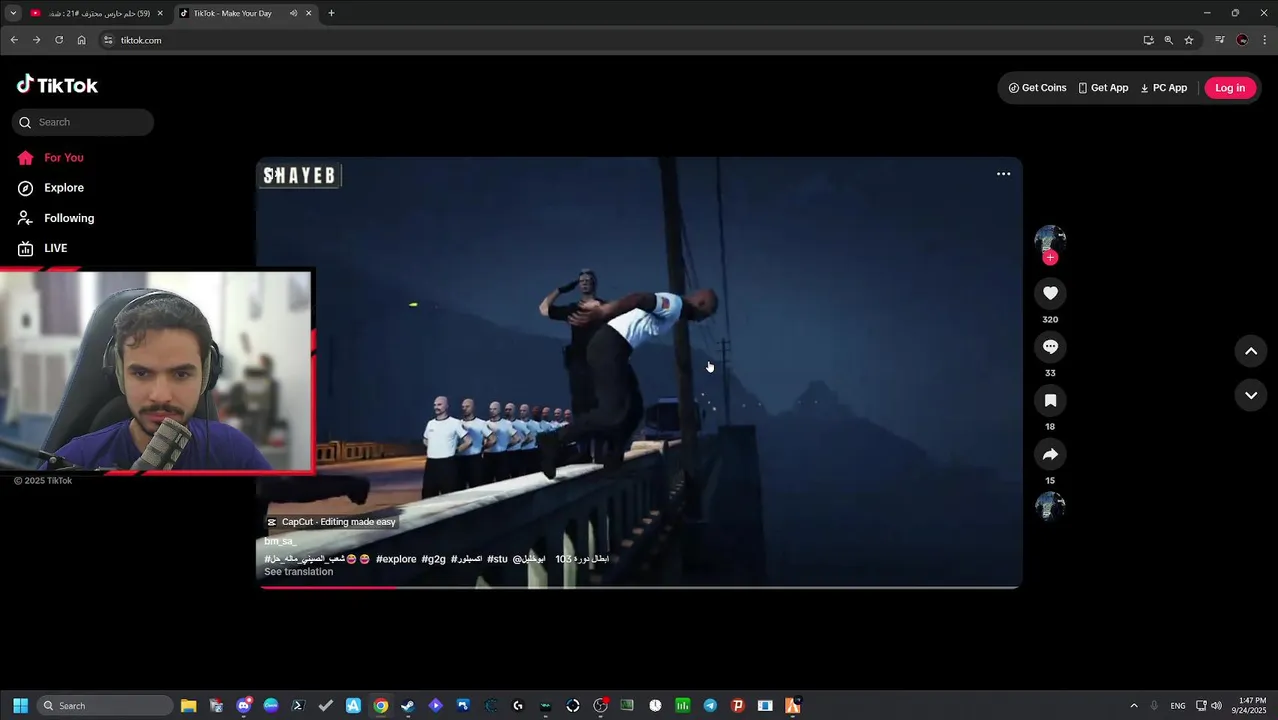
Task: Click the zoom magnifier icon in address bar
Action: coord(1168,40)
